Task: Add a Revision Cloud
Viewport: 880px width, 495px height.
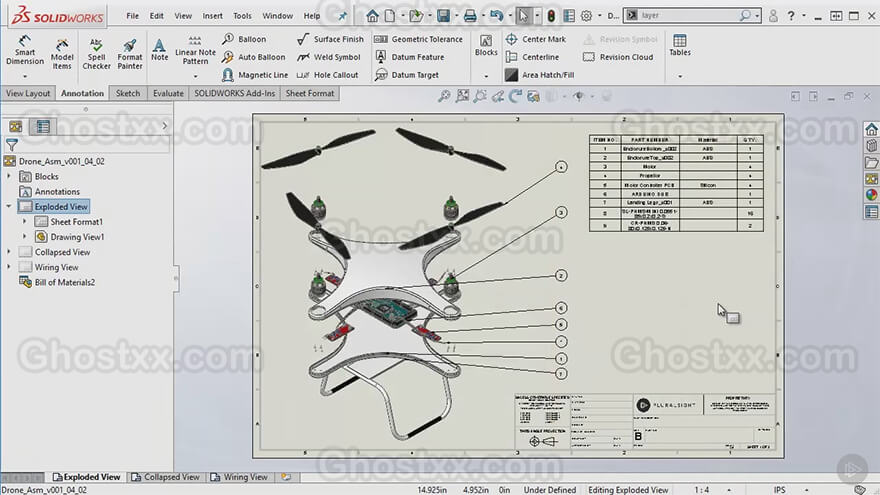Action: (x=618, y=57)
